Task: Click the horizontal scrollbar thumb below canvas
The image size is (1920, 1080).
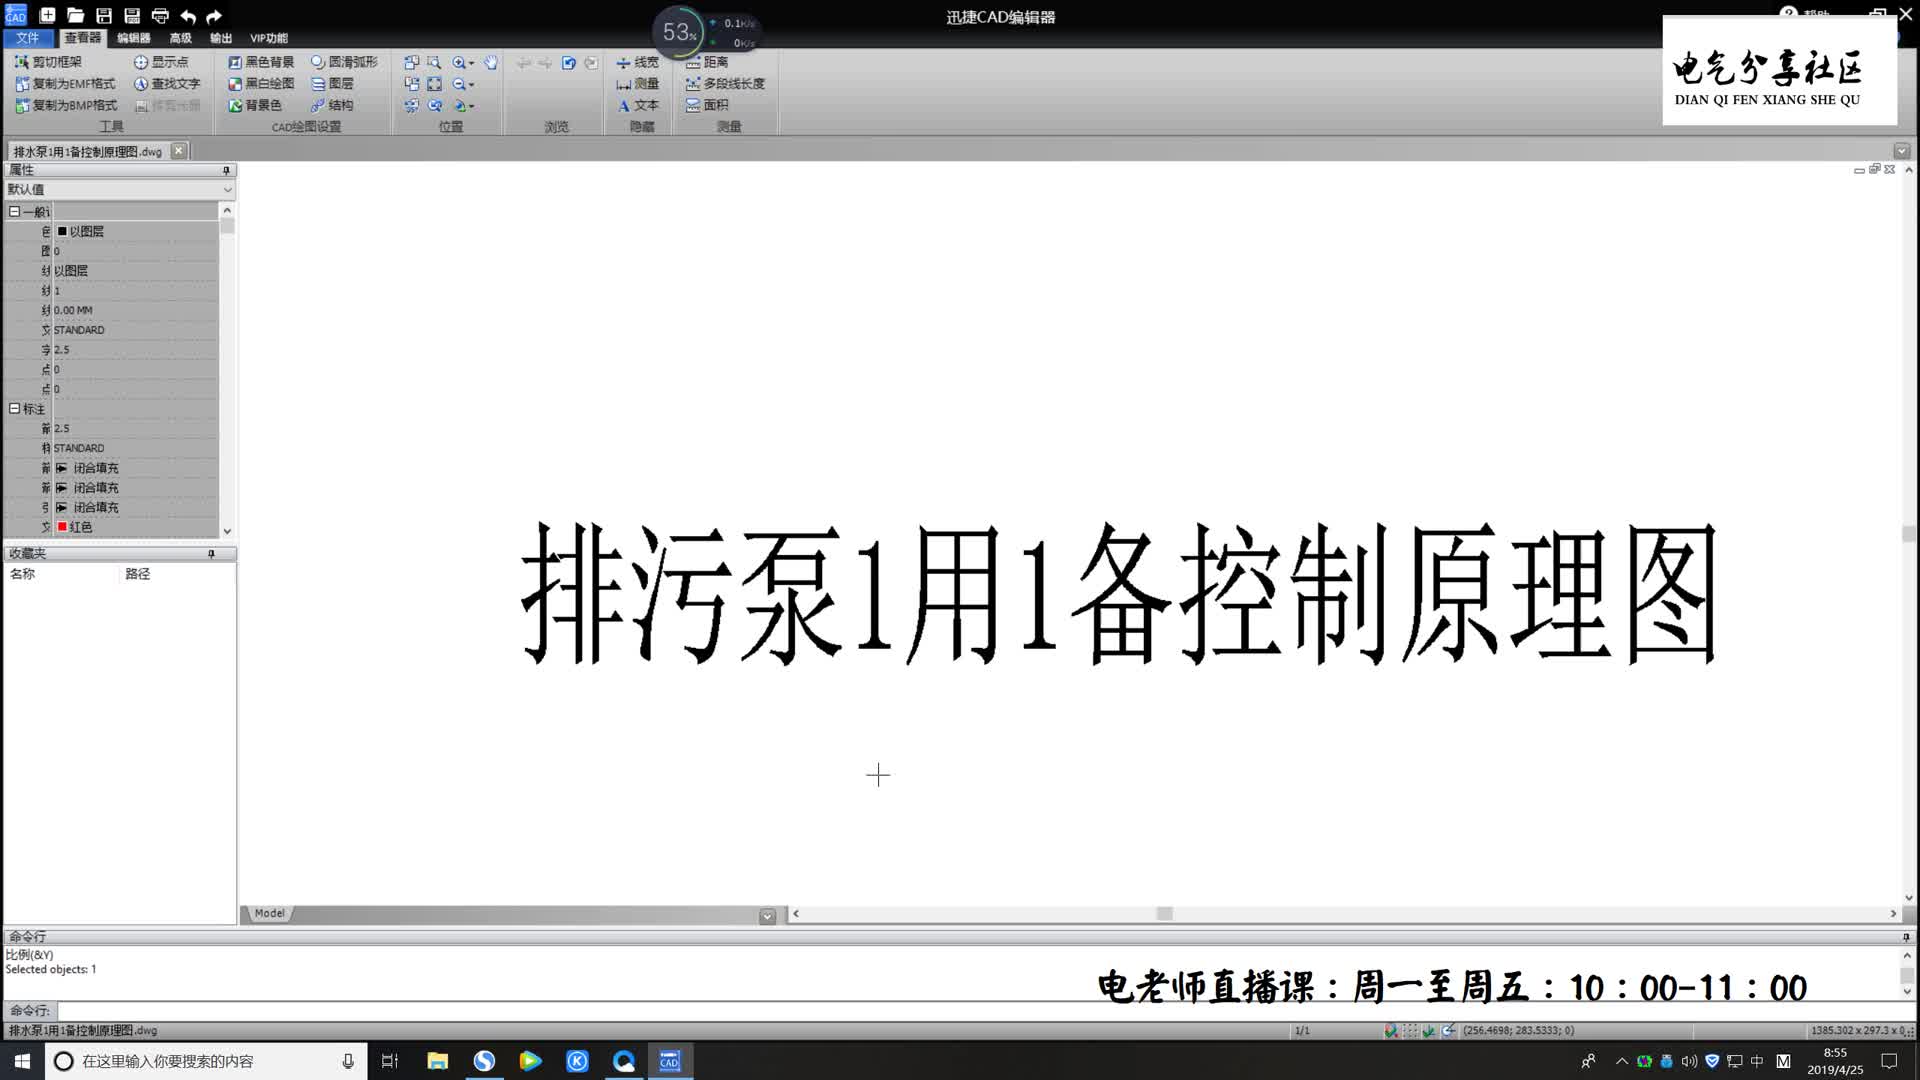Action: [x=1164, y=913]
